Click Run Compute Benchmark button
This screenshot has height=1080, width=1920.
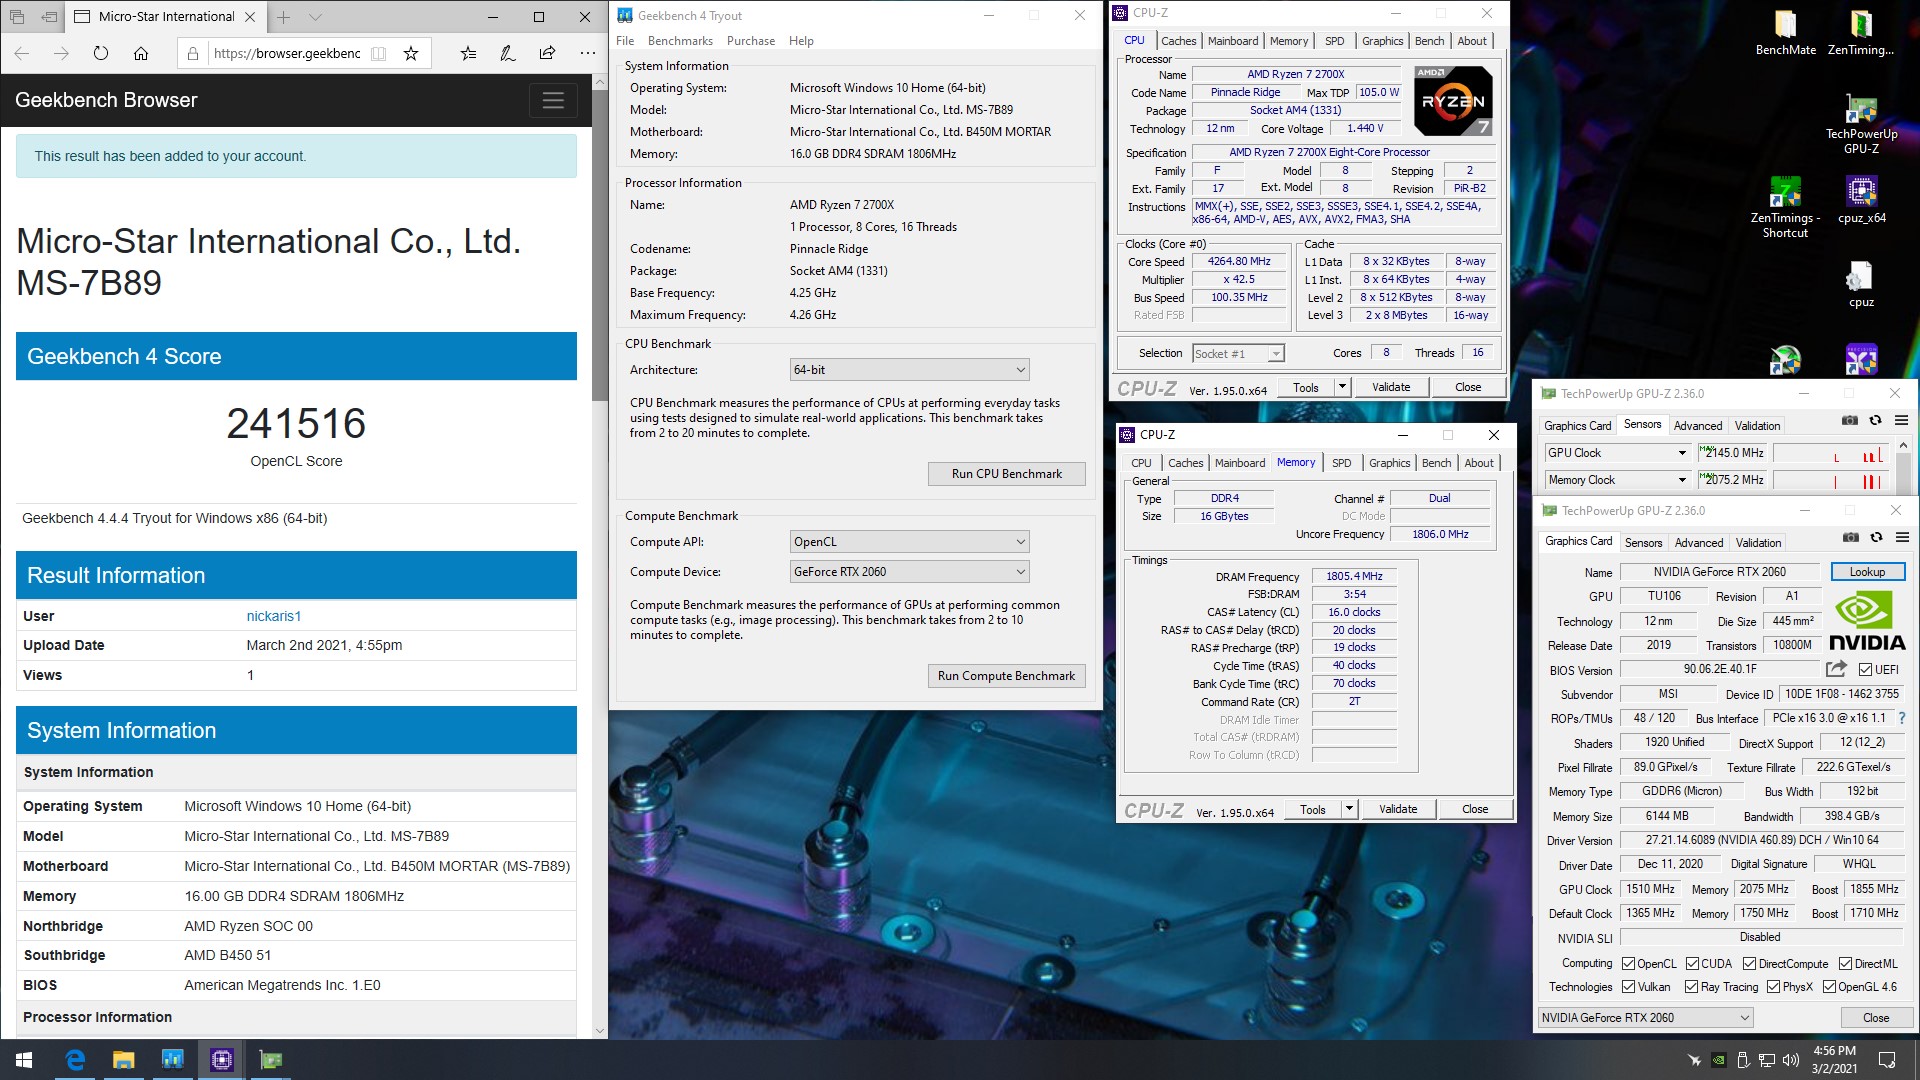(1006, 676)
